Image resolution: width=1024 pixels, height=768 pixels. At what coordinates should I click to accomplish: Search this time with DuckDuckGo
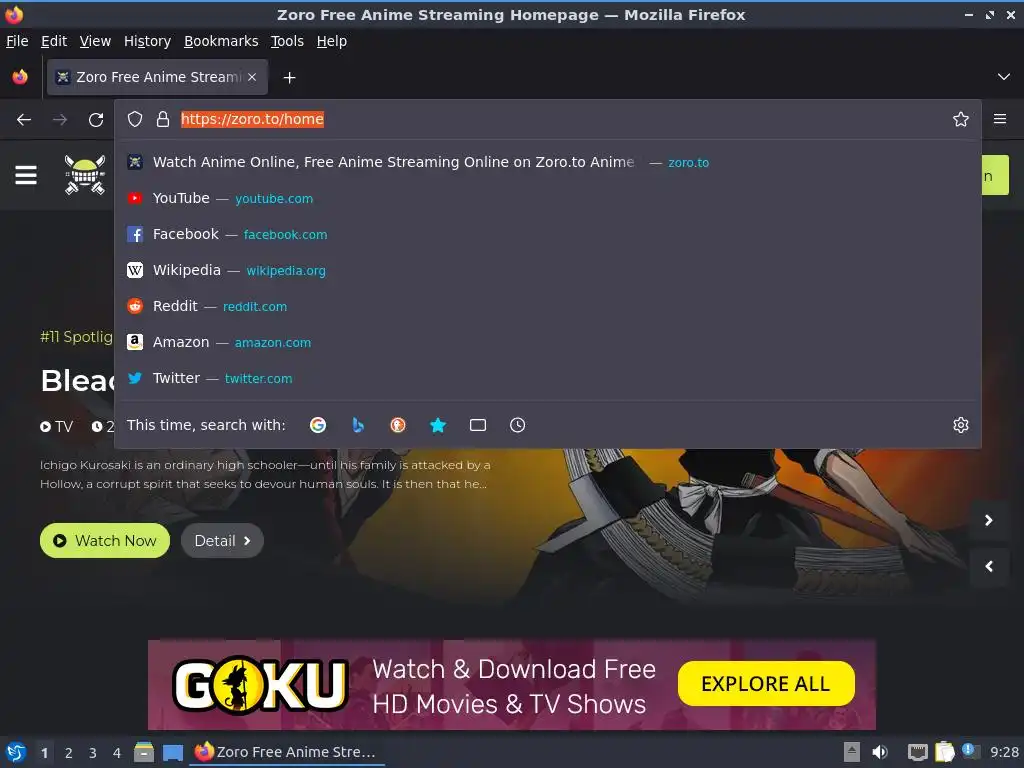click(398, 425)
